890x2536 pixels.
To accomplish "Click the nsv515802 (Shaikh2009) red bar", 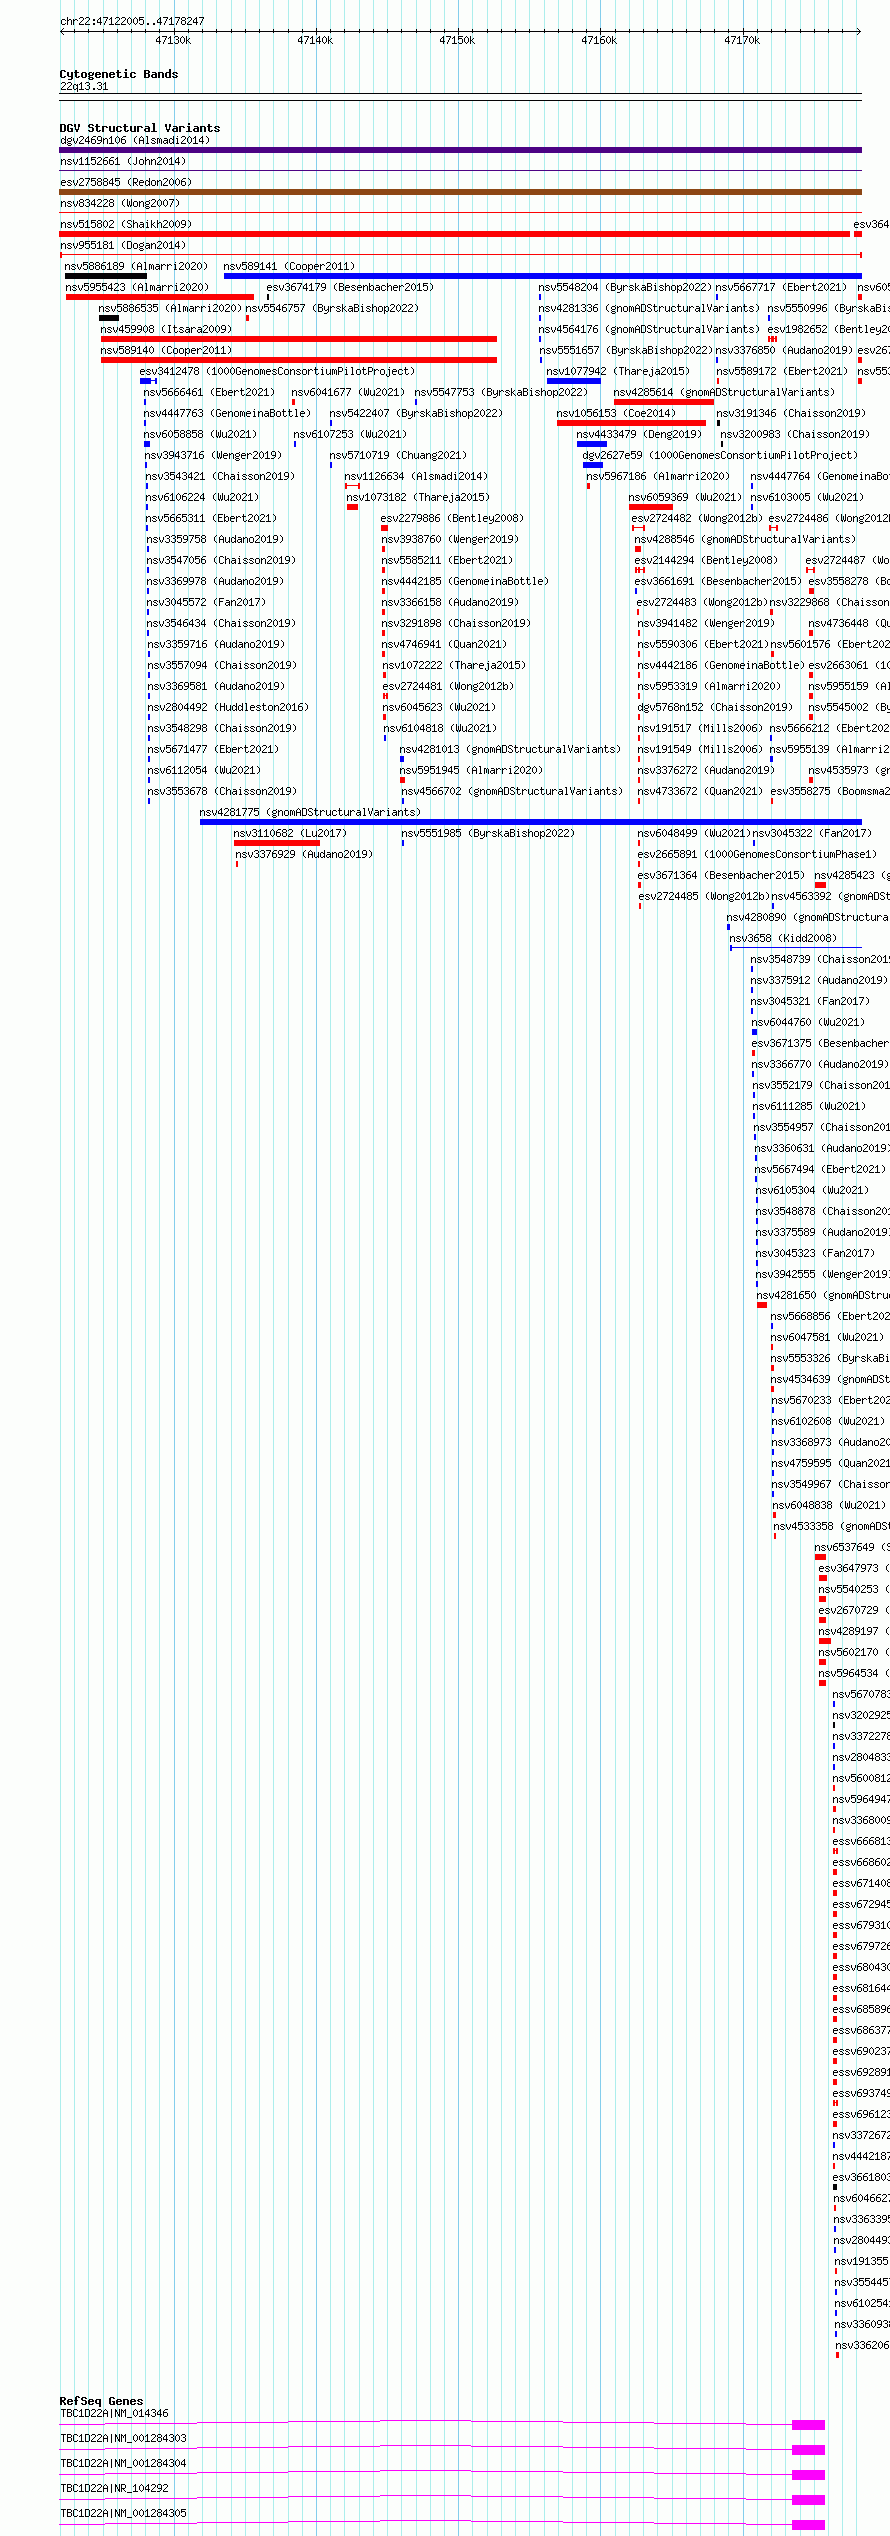I will tap(455, 234).
